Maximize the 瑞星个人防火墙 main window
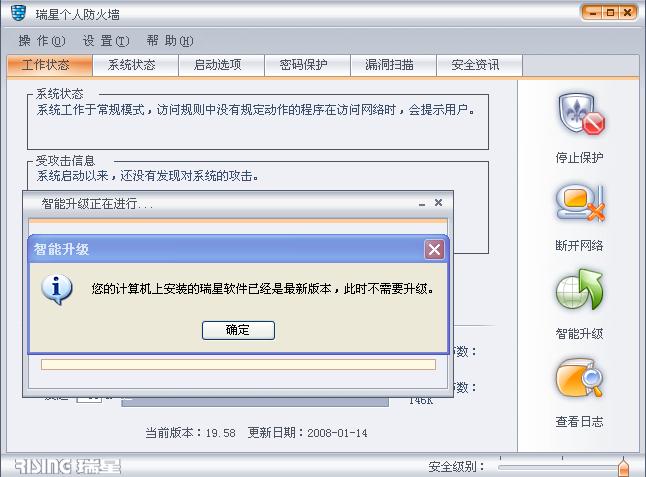This screenshot has height=477, width=646. click(x=610, y=13)
